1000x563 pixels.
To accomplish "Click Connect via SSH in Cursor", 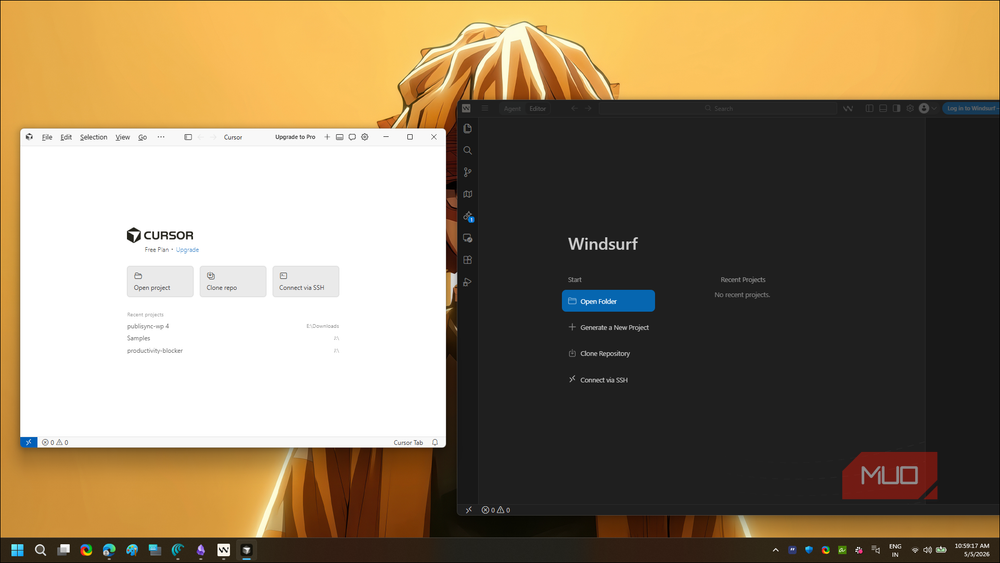I will tap(305, 281).
